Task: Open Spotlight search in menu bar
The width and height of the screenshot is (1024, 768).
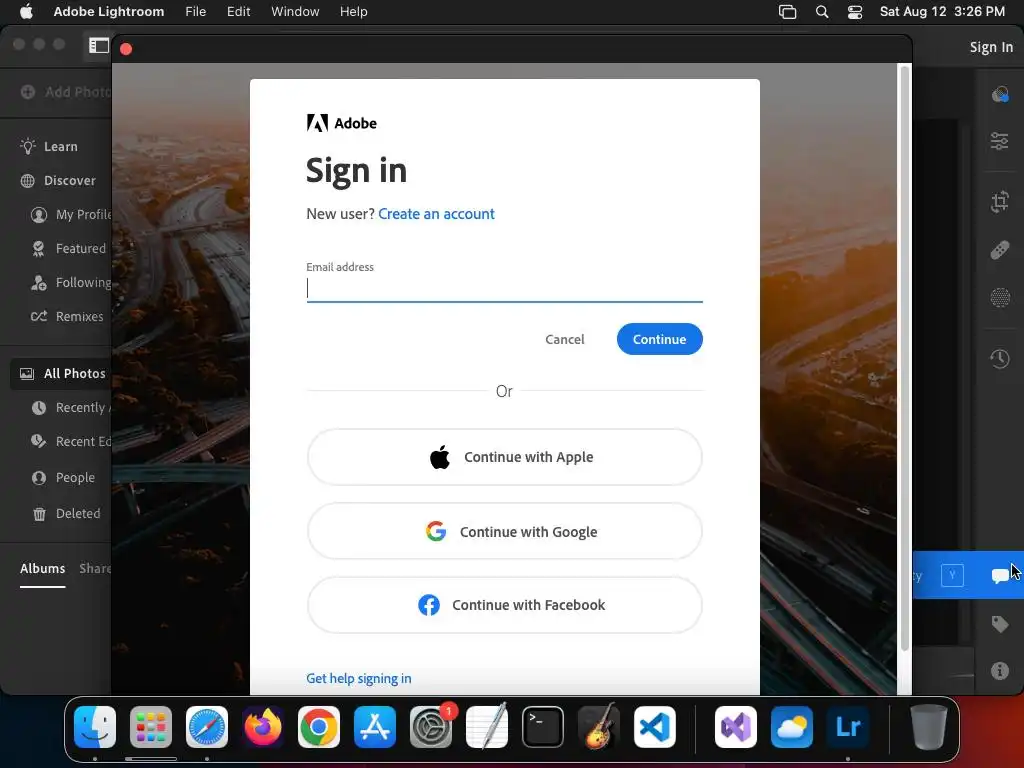Action: pyautogui.click(x=822, y=12)
